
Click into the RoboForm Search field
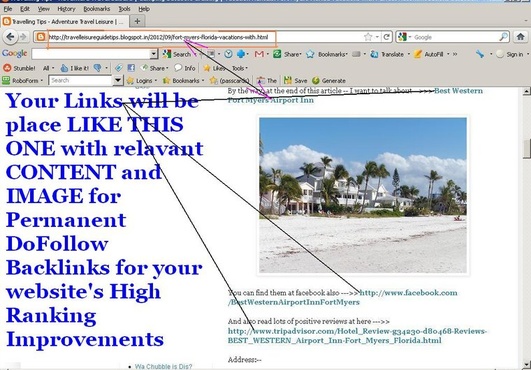click(x=81, y=81)
